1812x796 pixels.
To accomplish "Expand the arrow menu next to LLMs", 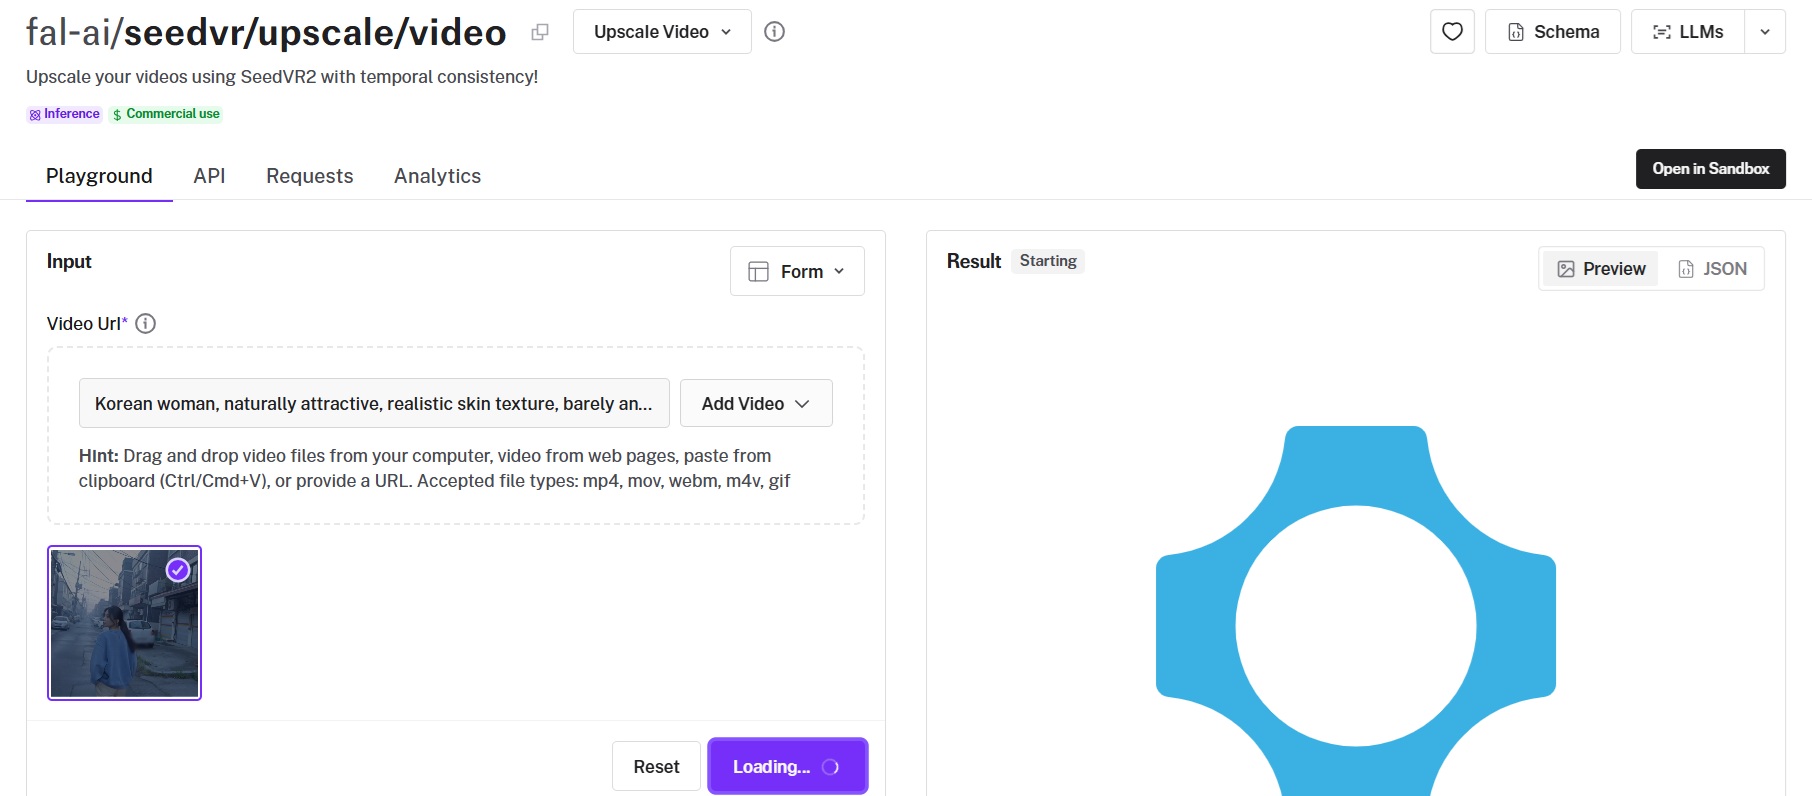I will (1765, 32).
